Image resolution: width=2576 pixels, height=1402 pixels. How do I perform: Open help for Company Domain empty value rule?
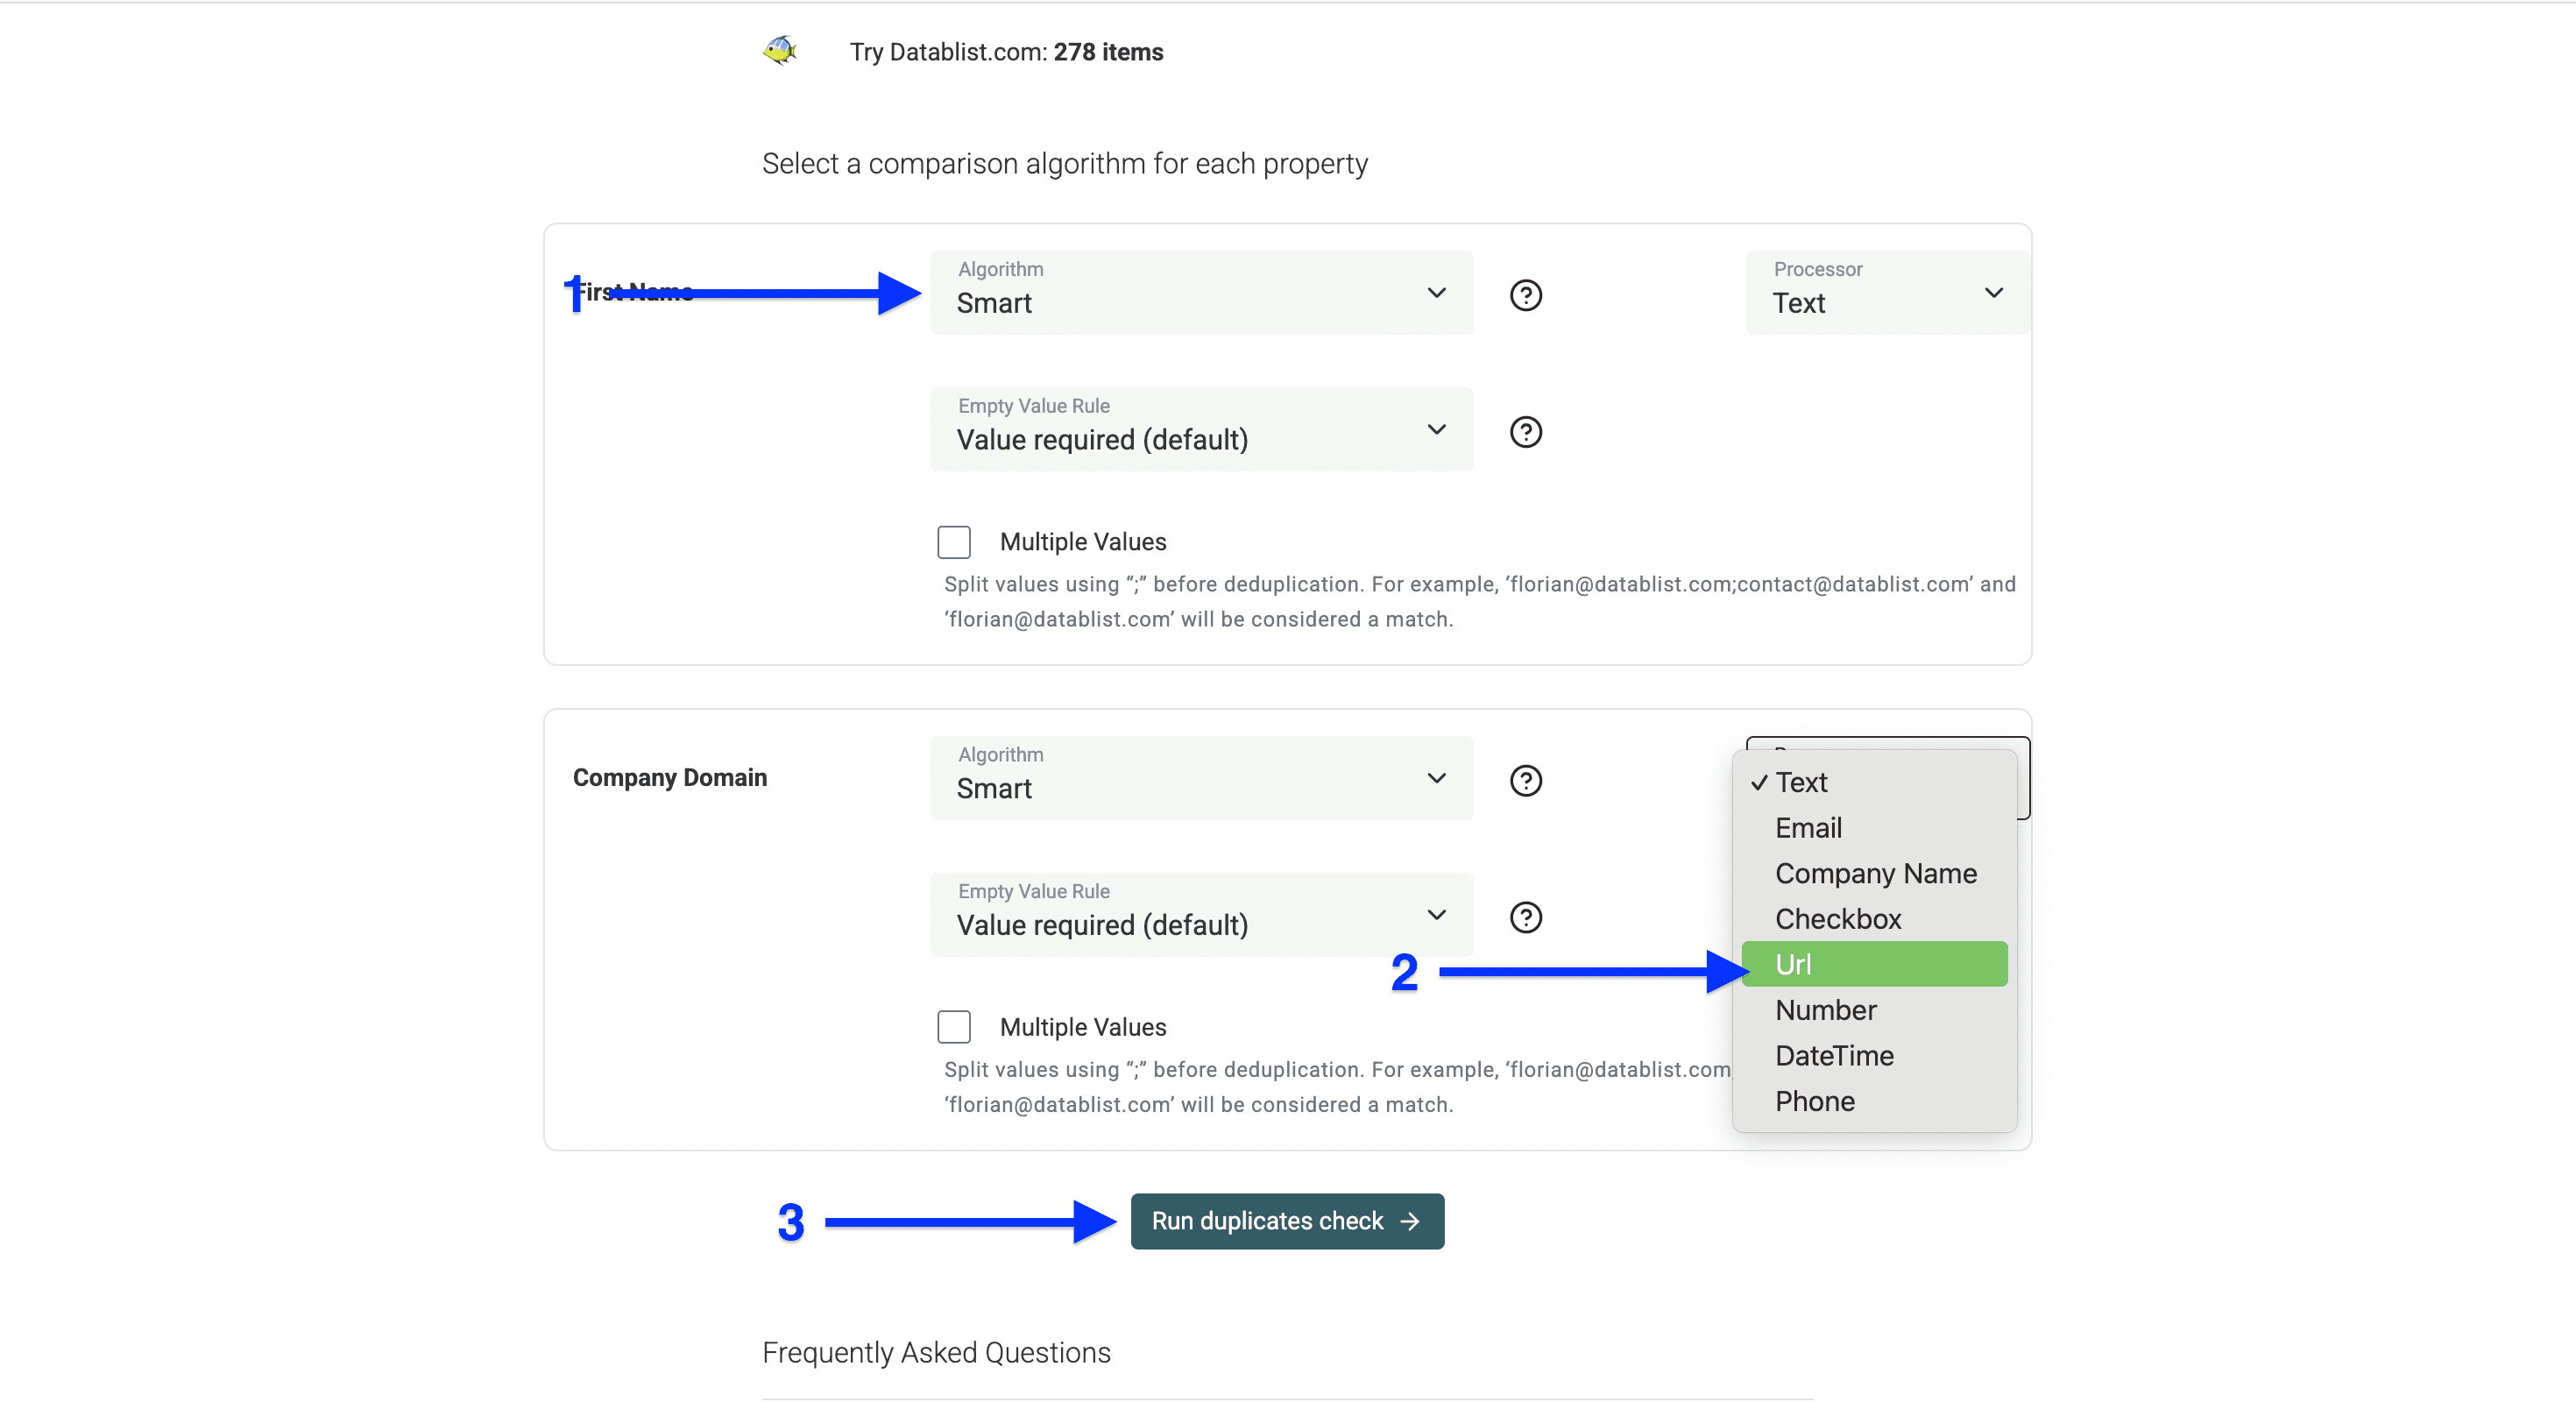coord(1525,917)
